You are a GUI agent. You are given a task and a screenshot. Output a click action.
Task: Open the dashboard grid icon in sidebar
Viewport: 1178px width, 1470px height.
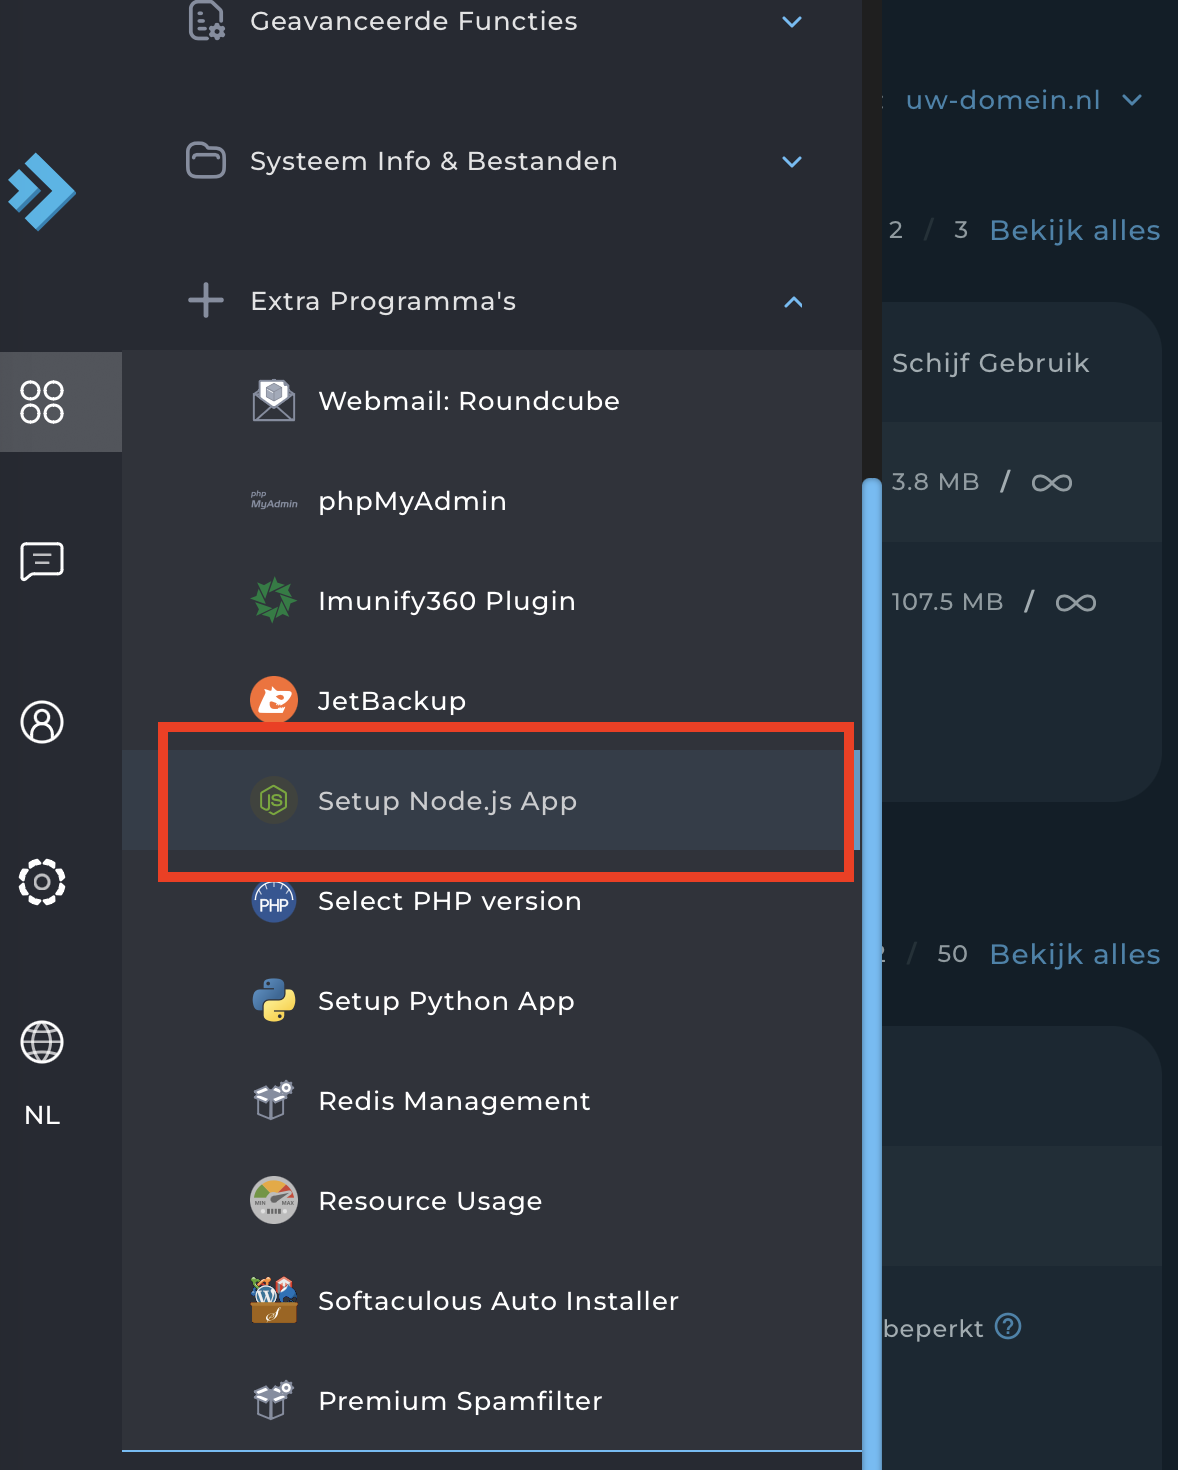[x=42, y=402]
